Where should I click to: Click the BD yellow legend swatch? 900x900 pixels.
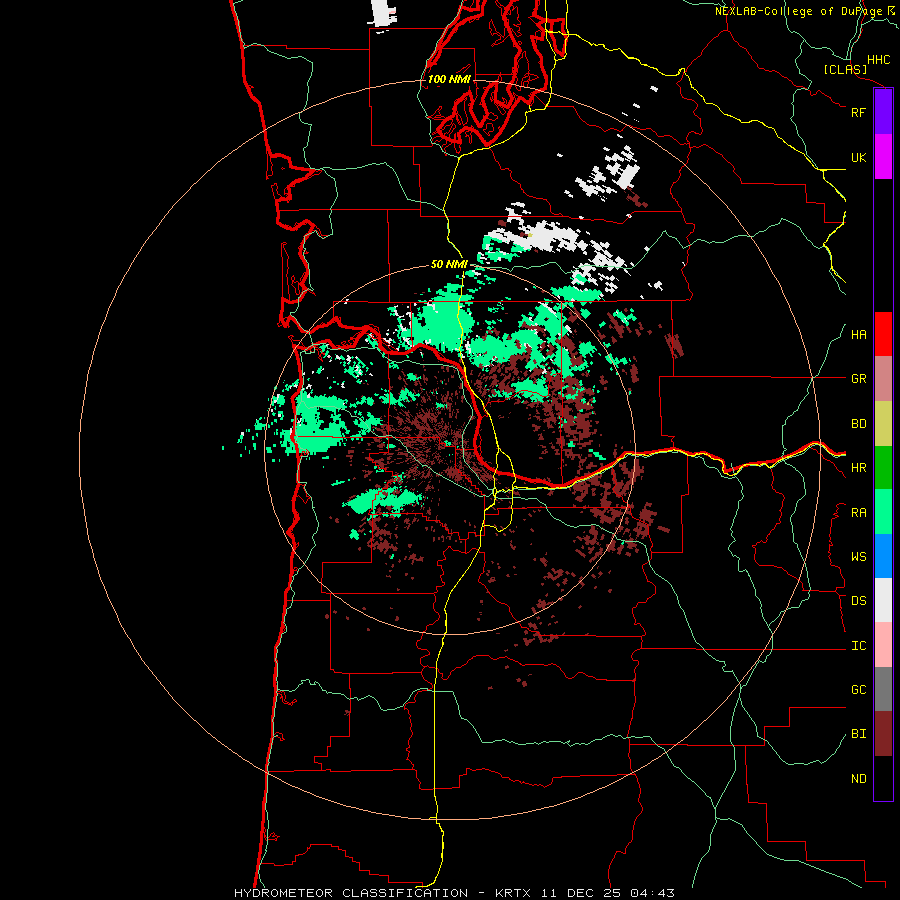click(883, 424)
